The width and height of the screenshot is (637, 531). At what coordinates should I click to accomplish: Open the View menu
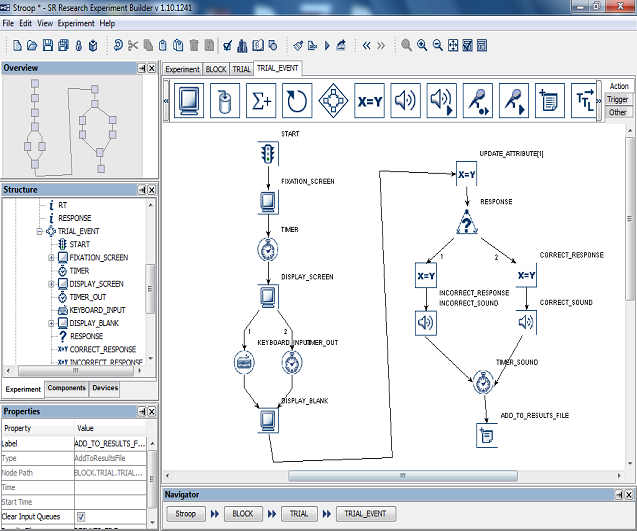point(45,23)
